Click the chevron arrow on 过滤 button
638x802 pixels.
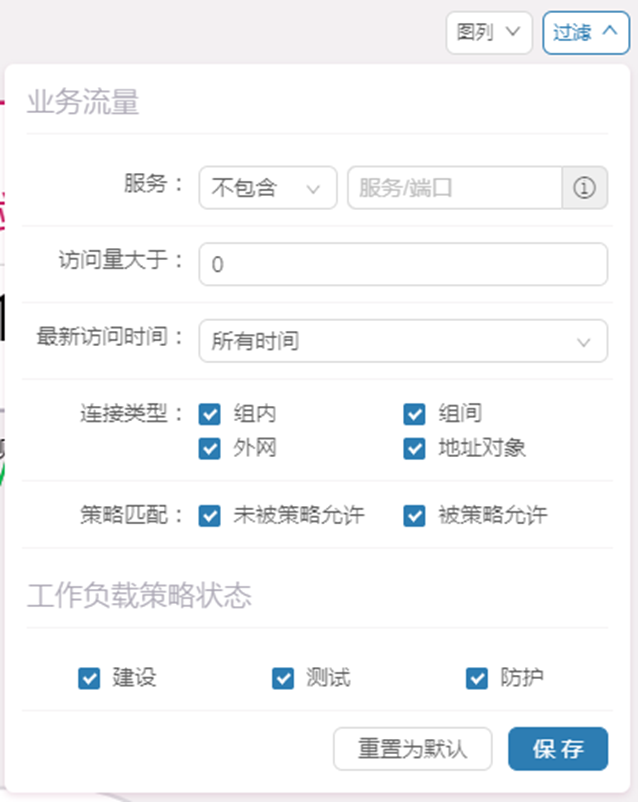coord(609,32)
